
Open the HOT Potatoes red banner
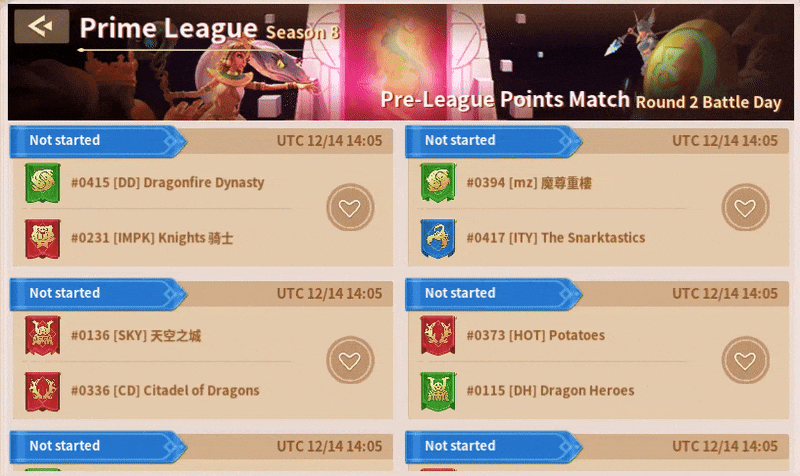coord(438,335)
